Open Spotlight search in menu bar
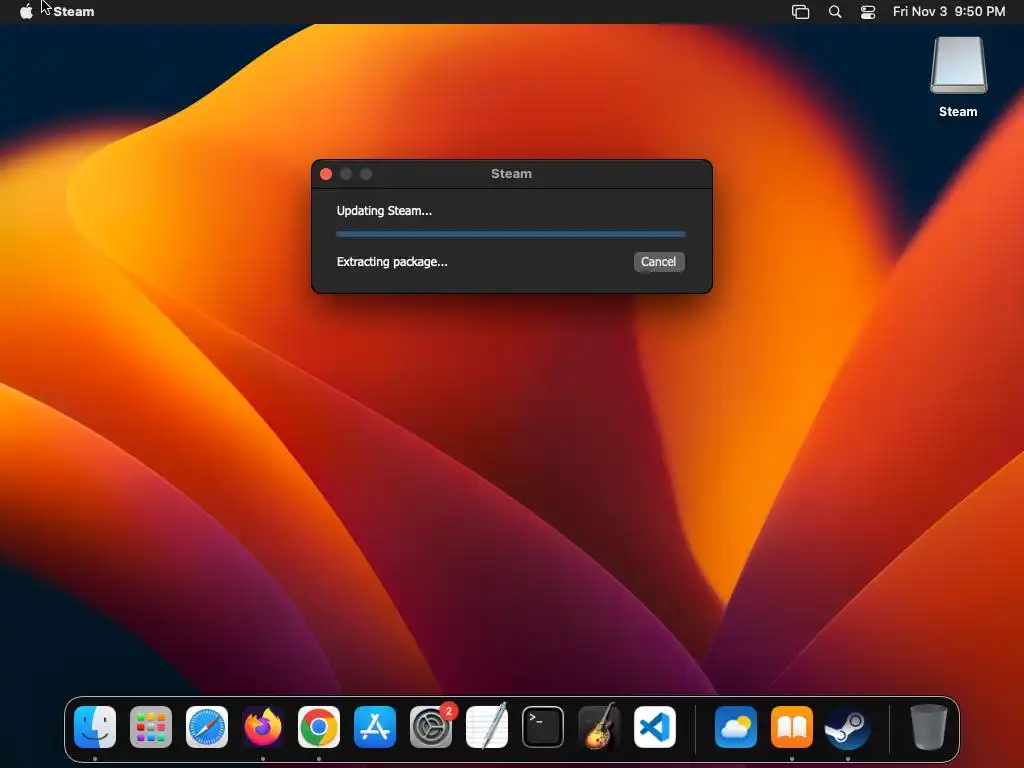Viewport: 1024px width, 768px height. point(835,11)
